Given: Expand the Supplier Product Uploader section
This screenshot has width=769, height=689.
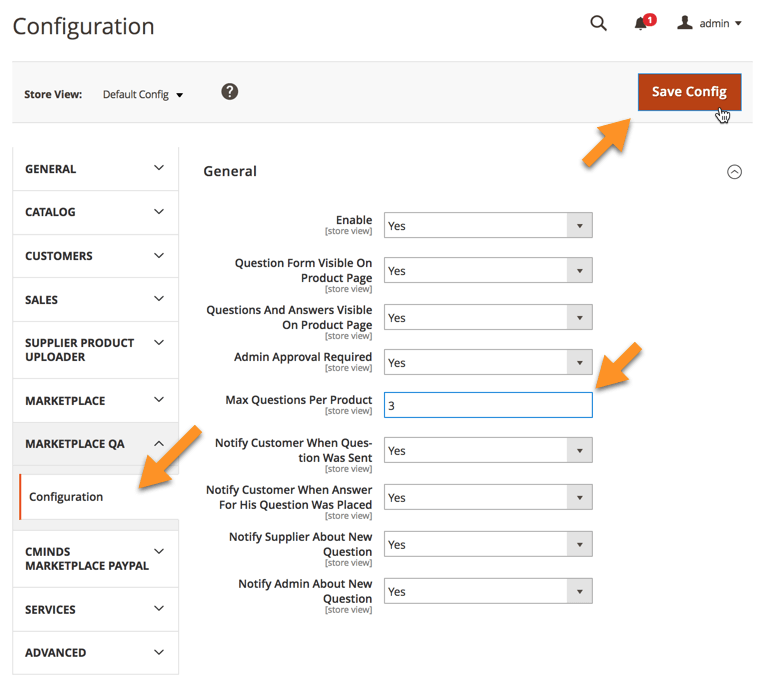Looking at the screenshot, I should (x=95, y=350).
